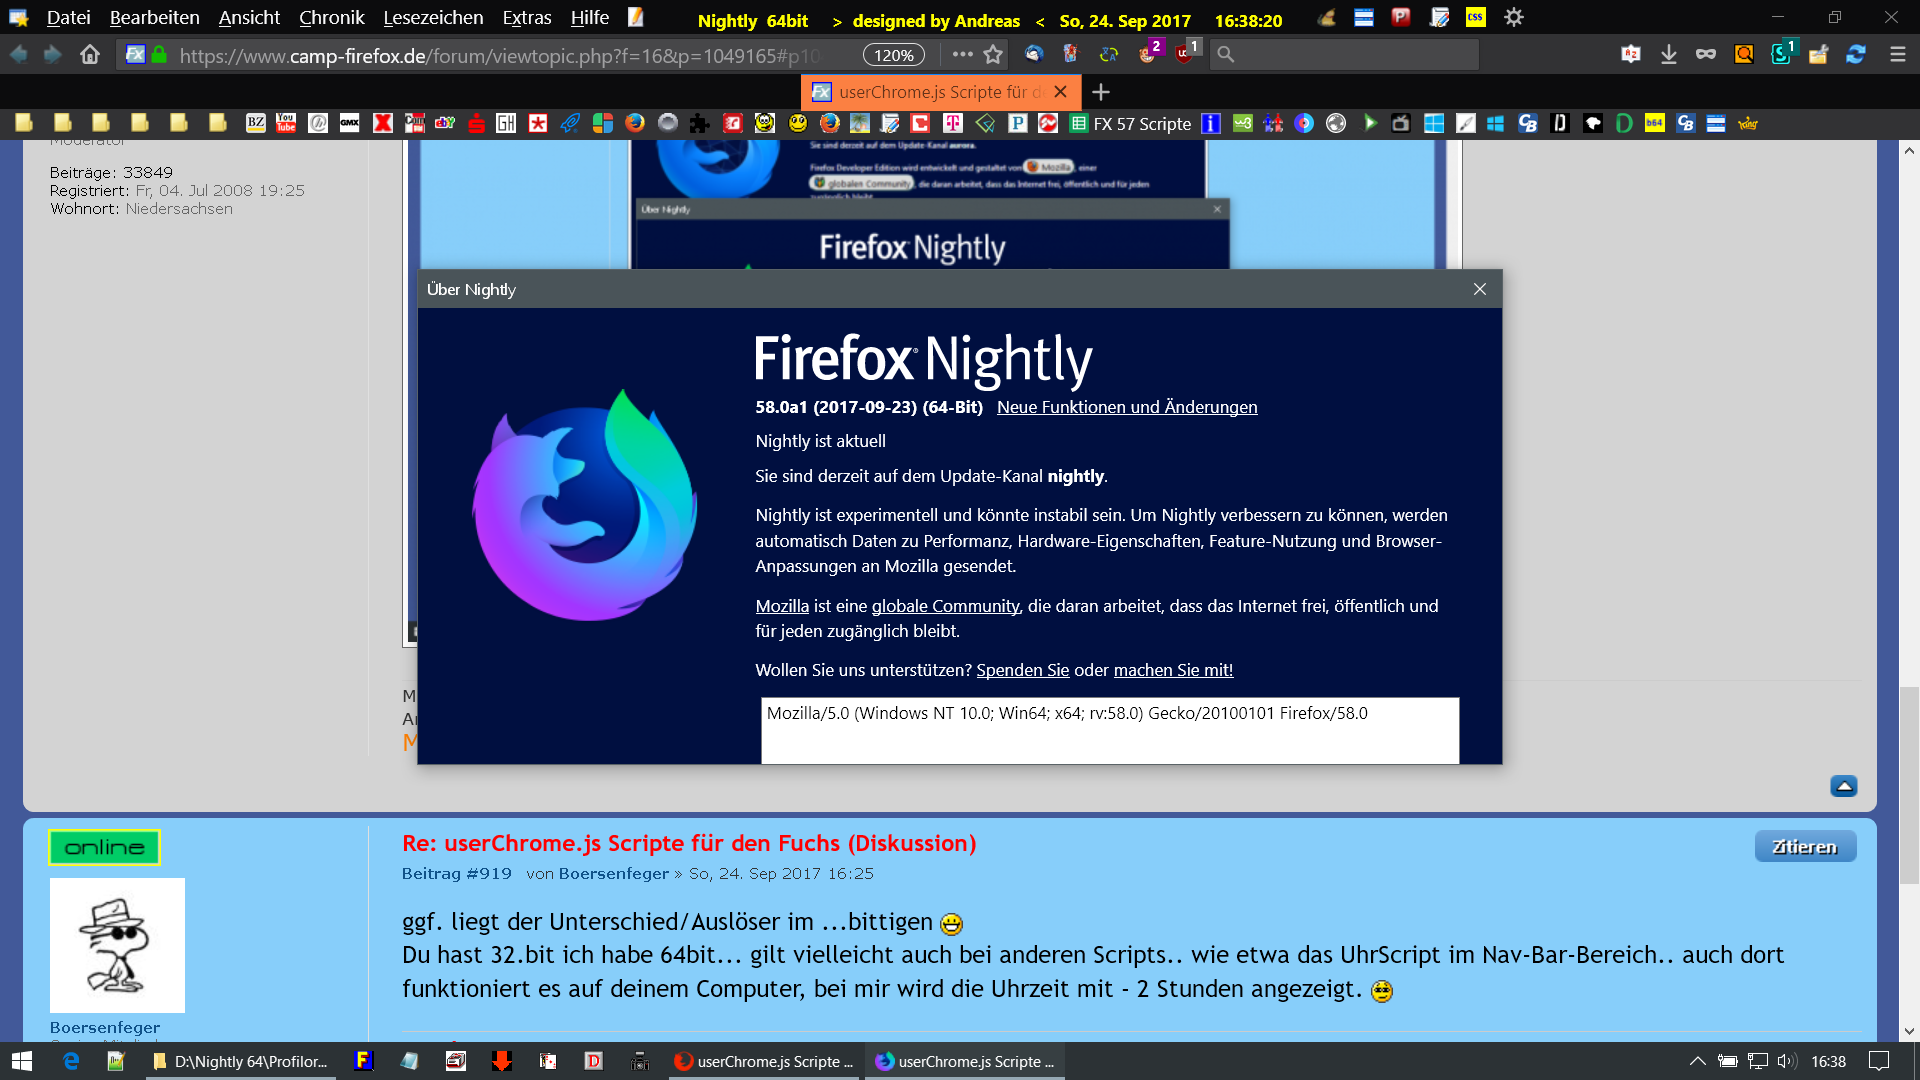The image size is (1920, 1080).
Task: Expand hidden system tray icons chevron
Action: point(1697,1061)
